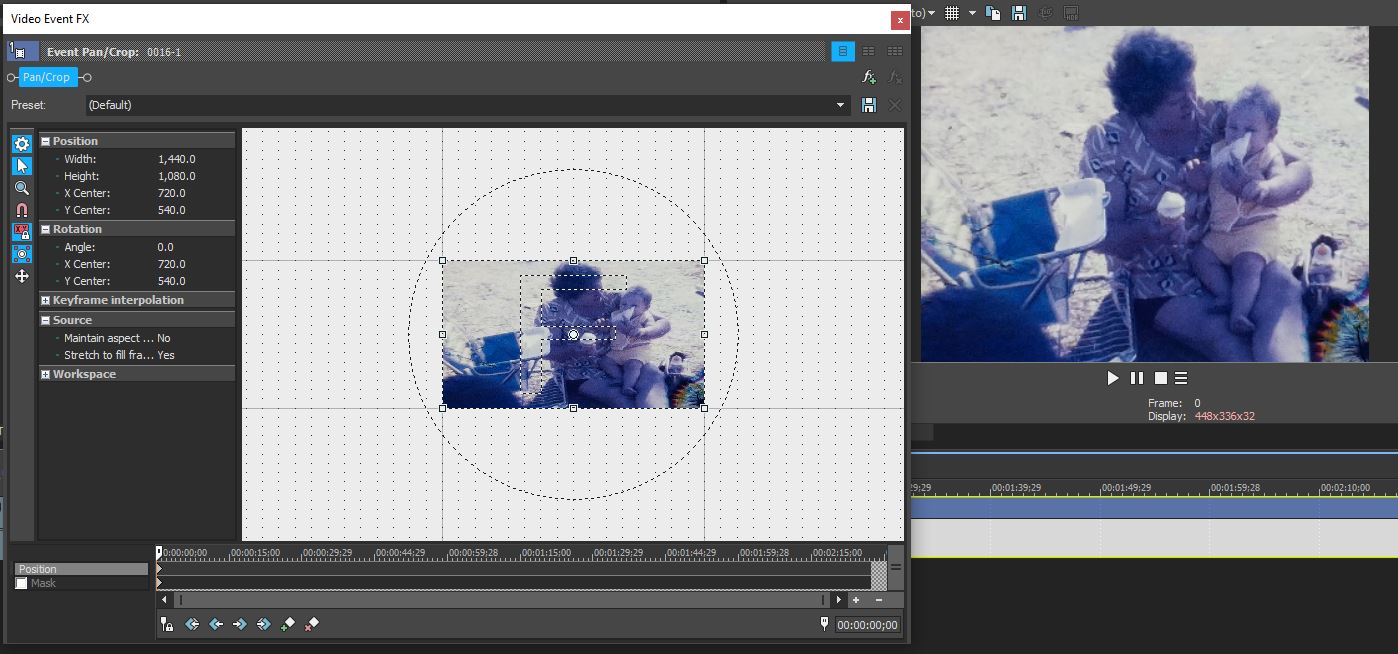Select the Position keyframe row
This screenshot has height=654, width=1398.
coord(80,569)
